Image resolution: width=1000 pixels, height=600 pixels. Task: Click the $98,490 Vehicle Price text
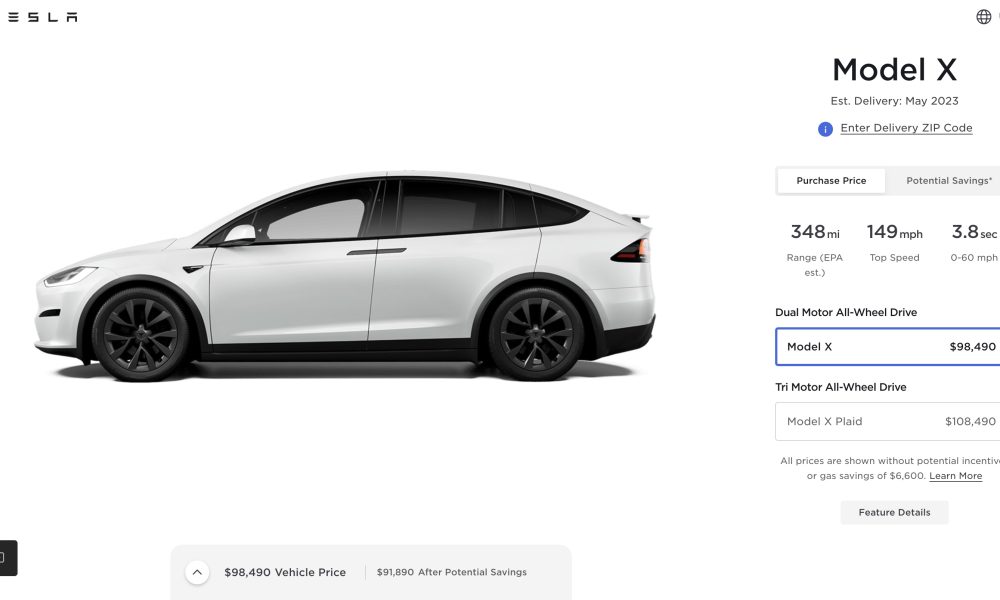coord(285,572)
